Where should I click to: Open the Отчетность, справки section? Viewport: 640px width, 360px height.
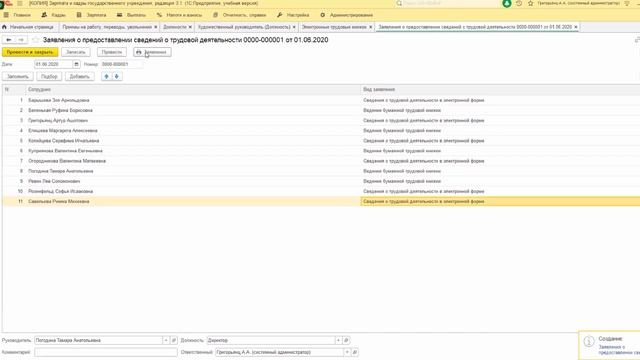pos(240,15)
